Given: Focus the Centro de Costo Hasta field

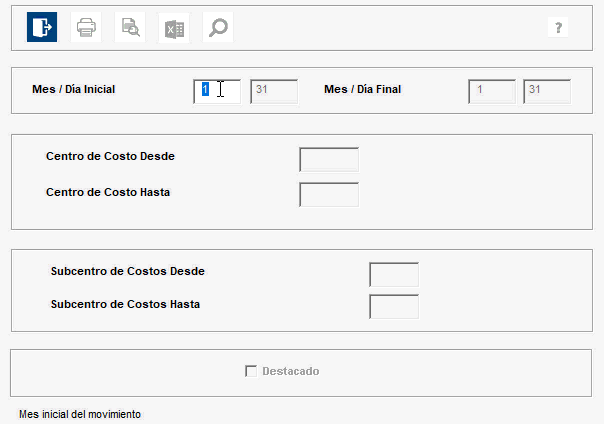Looking at the screenshot, I should tap(329, 195).
